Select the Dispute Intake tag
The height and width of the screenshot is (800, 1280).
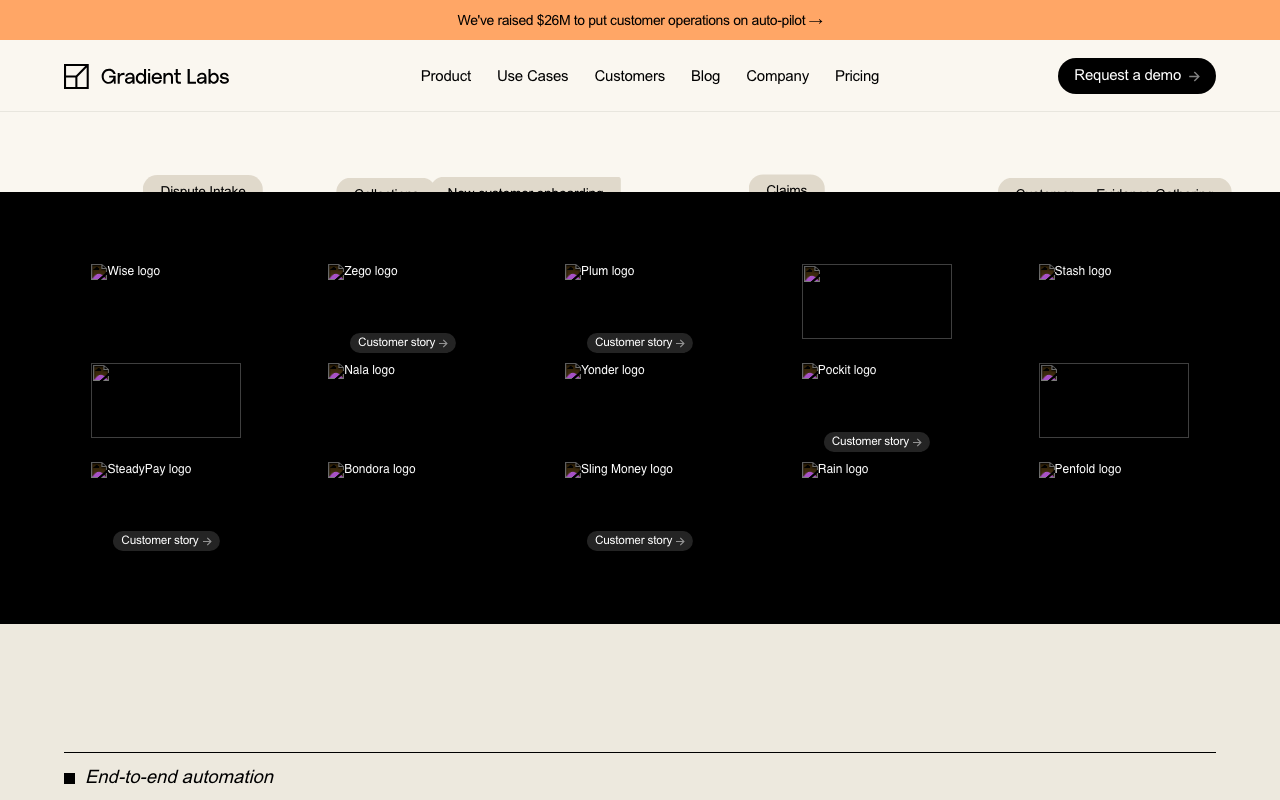pyautogui.click(x=203, y=184)
